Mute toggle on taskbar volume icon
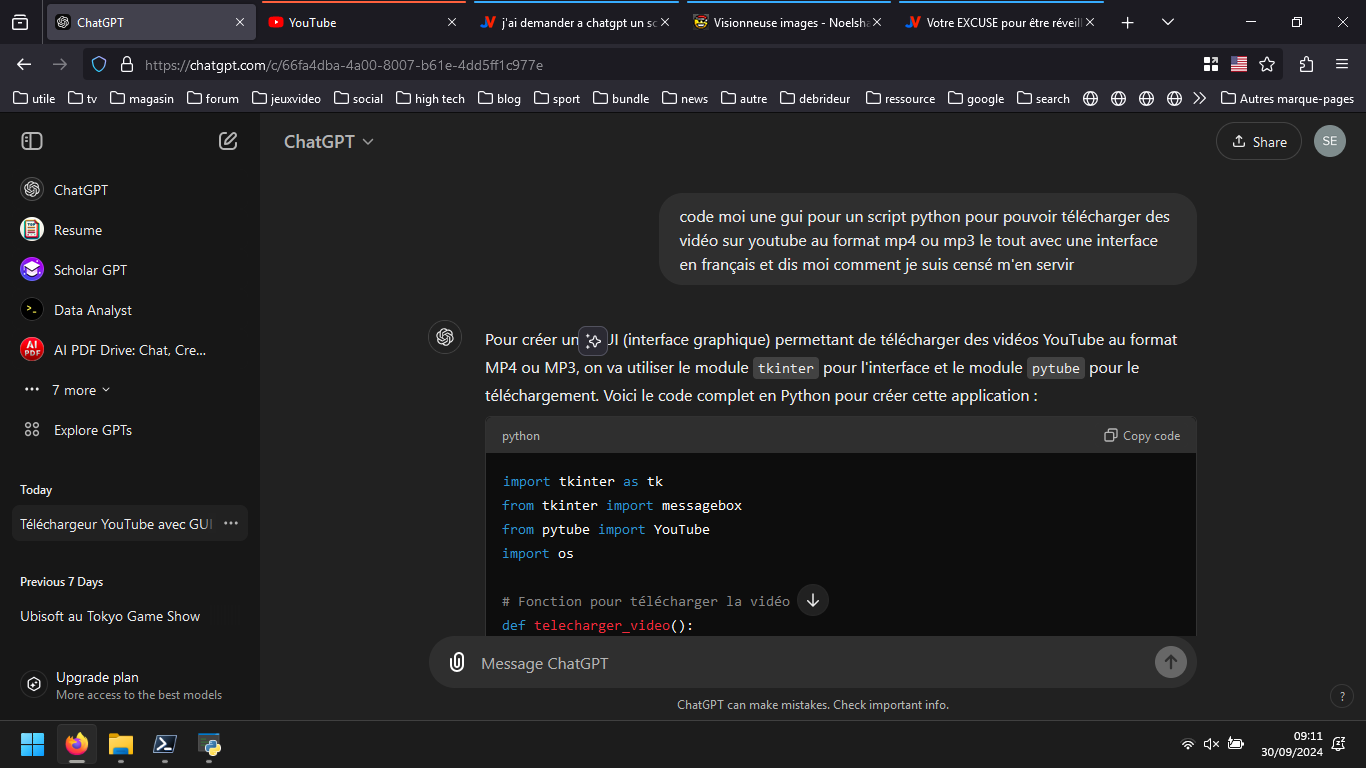 [1211, 744]
